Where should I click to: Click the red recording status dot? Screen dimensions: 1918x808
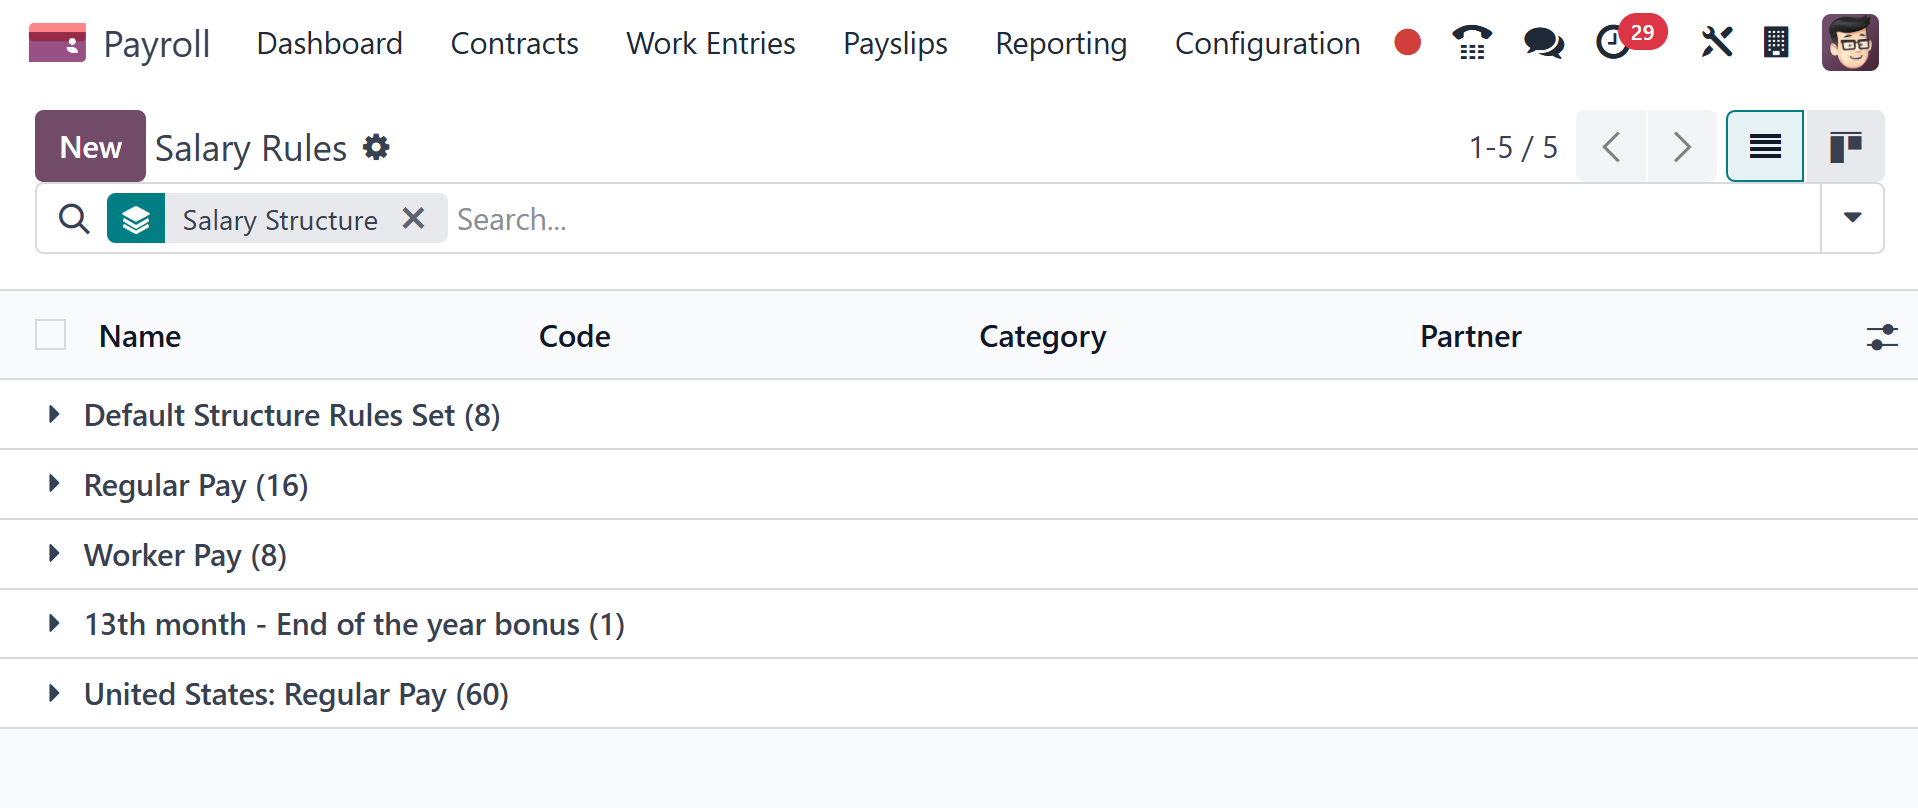[1407, 42]
